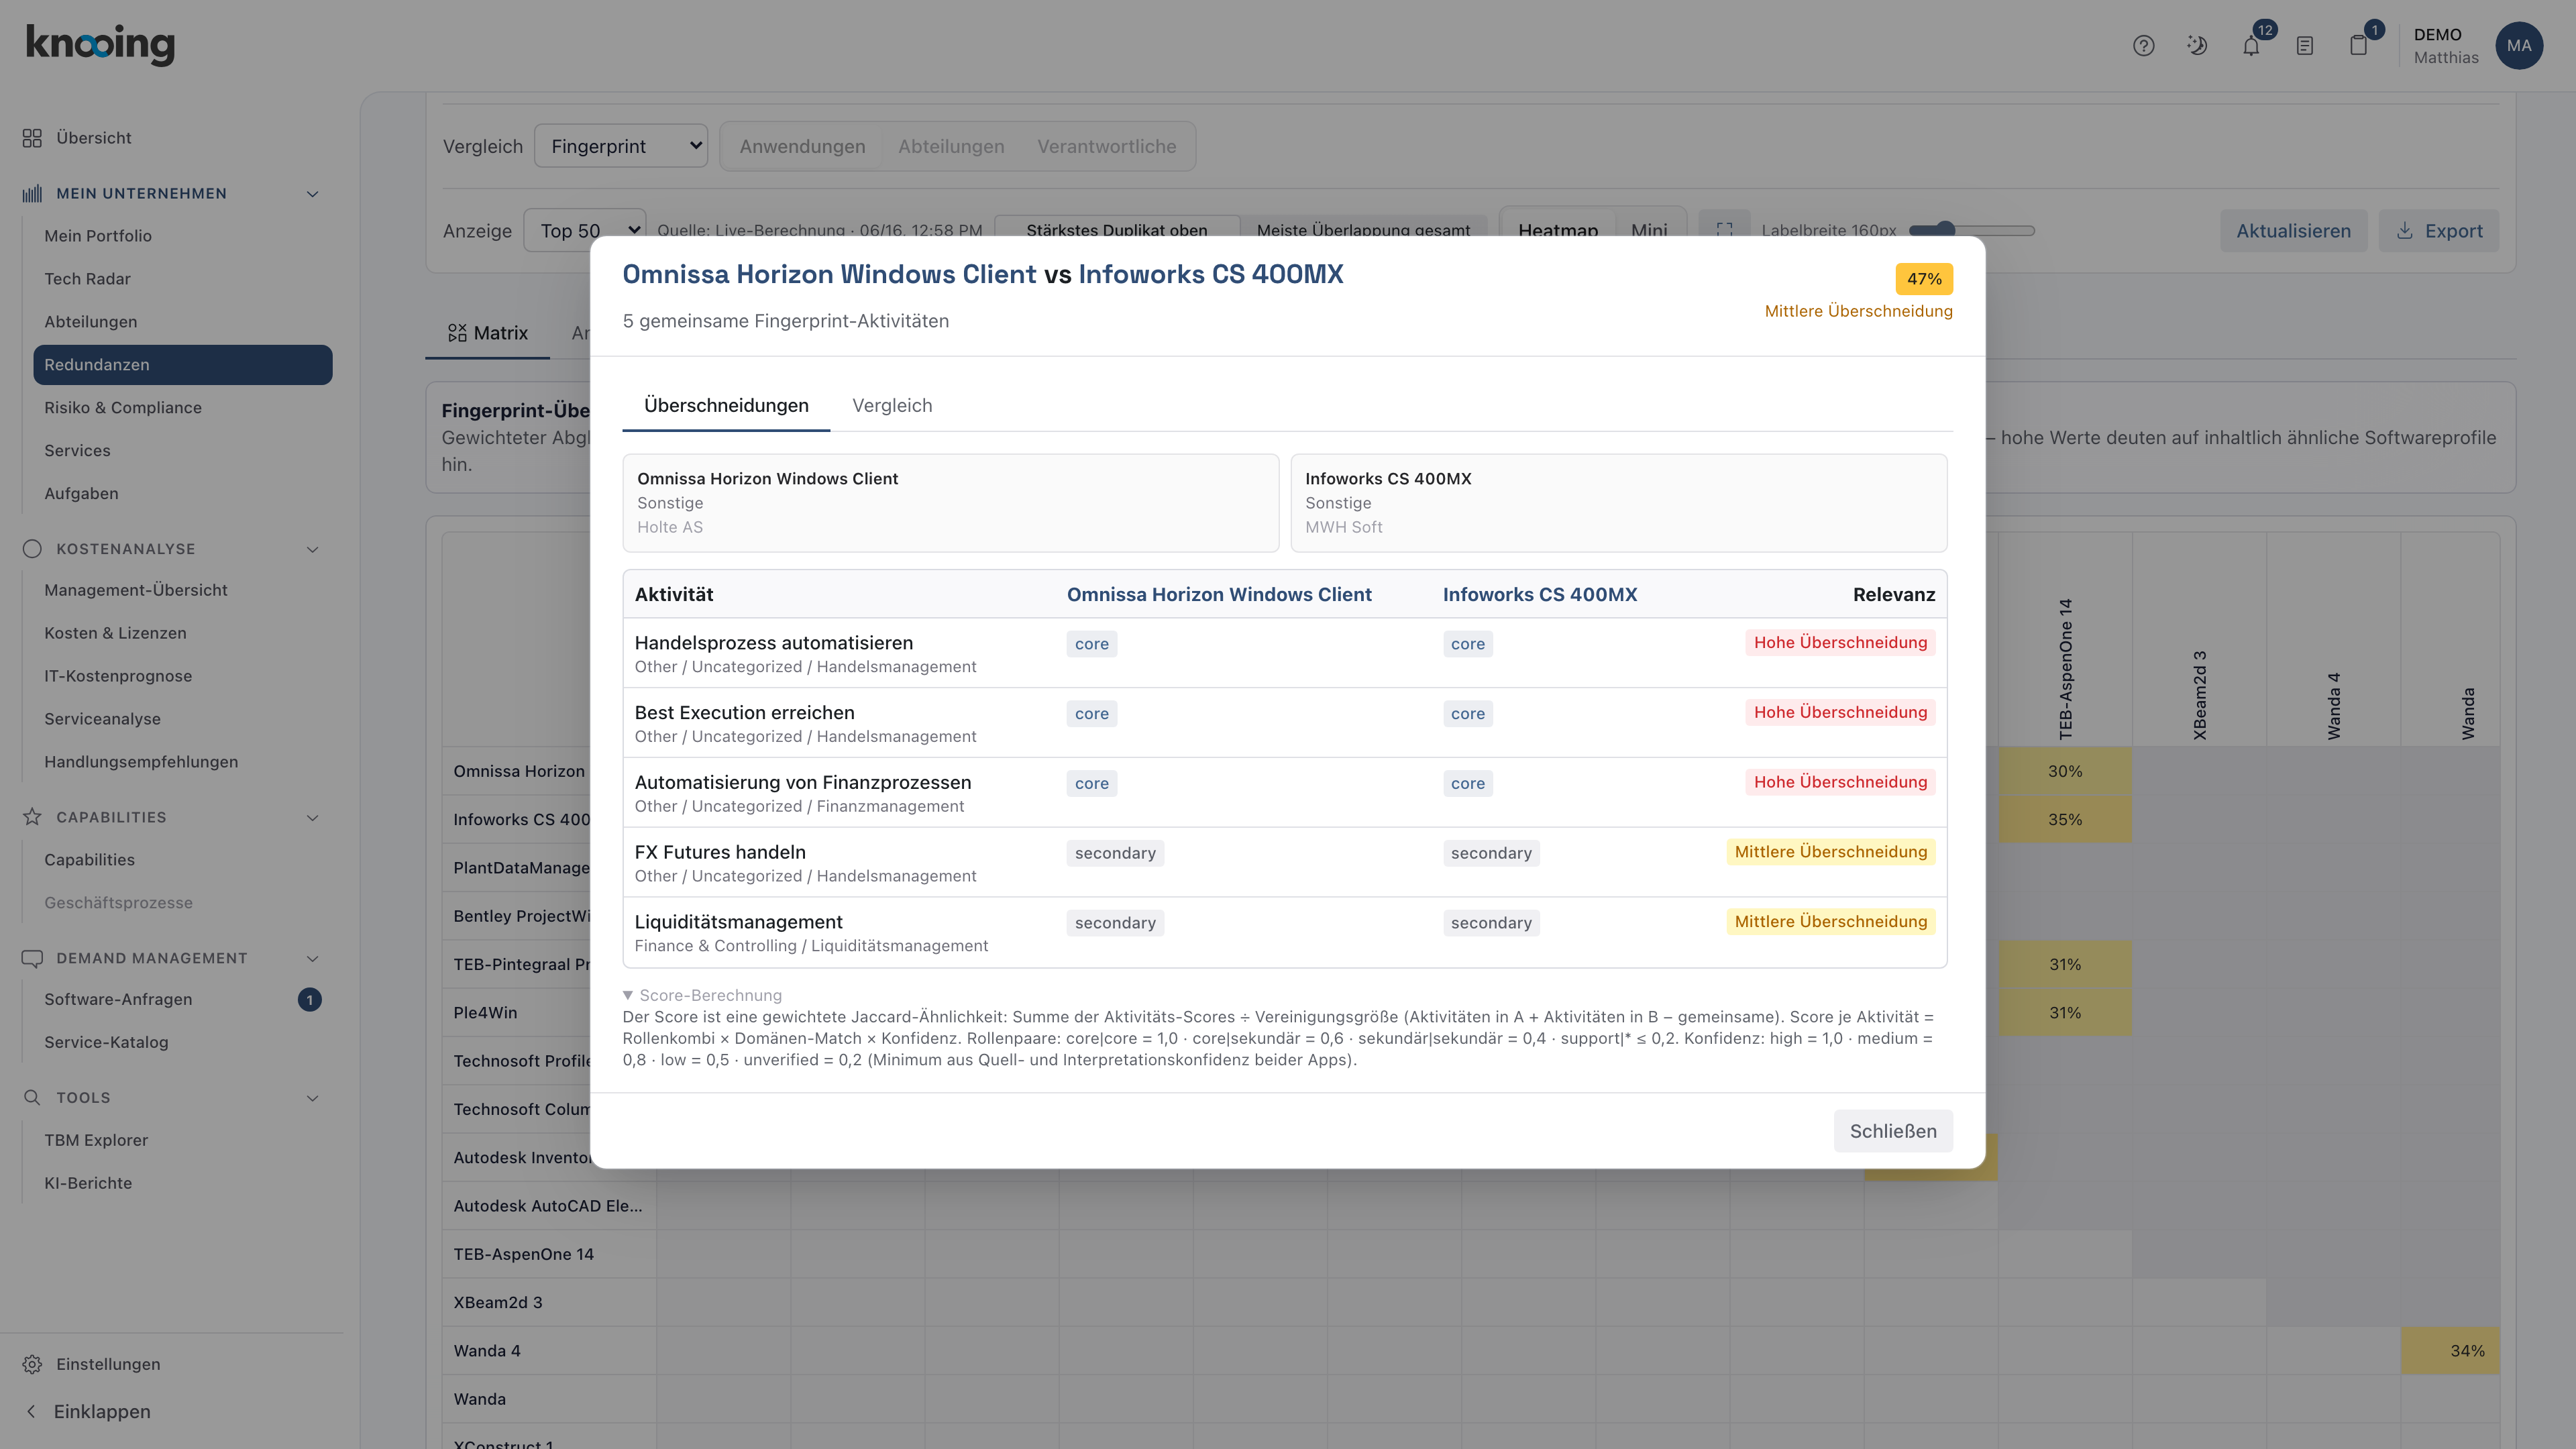Click the Infoworks CS 400MX info card
Image resolution: width=2576 pixels, height=1449 pixels.
tap(1619, 503)
